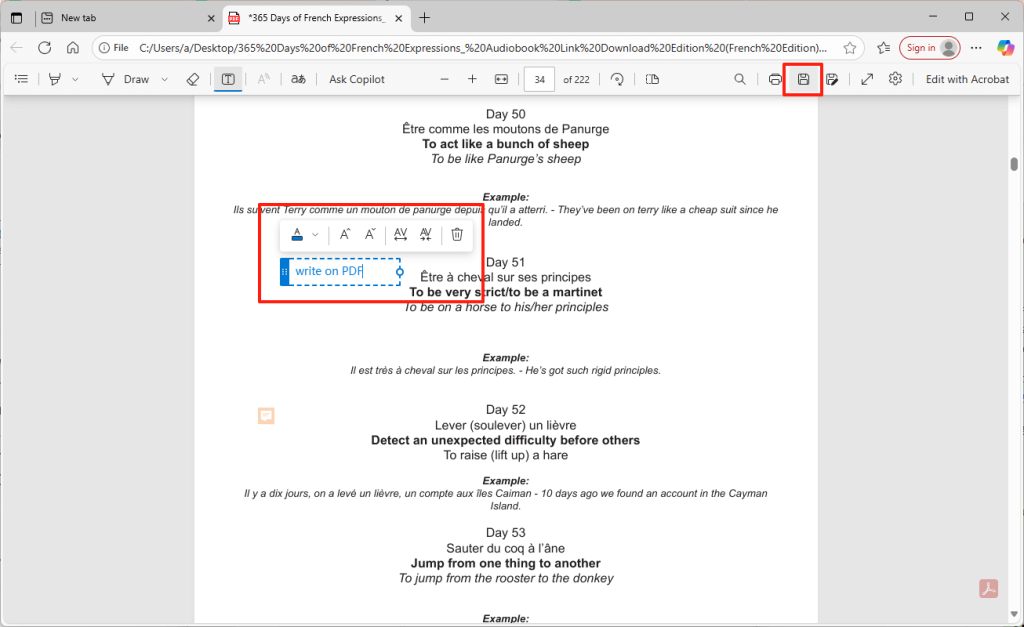The height and width of the screenshot is (627, 1024).
Task: Select the Highlight tool
Action: pyautogui.click(x=55, y=79)
